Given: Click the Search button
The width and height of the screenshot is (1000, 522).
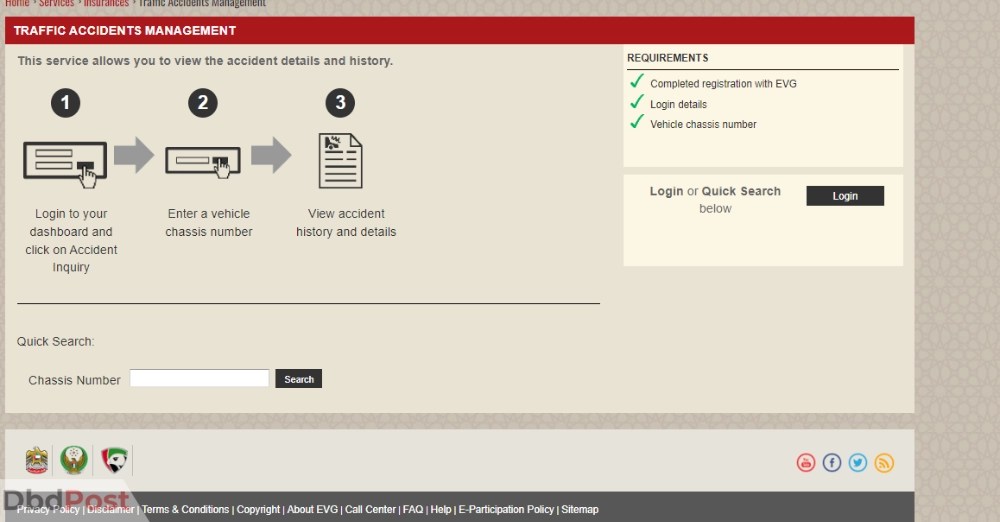Looking at the screenshot, I should [x=298, y=379].
